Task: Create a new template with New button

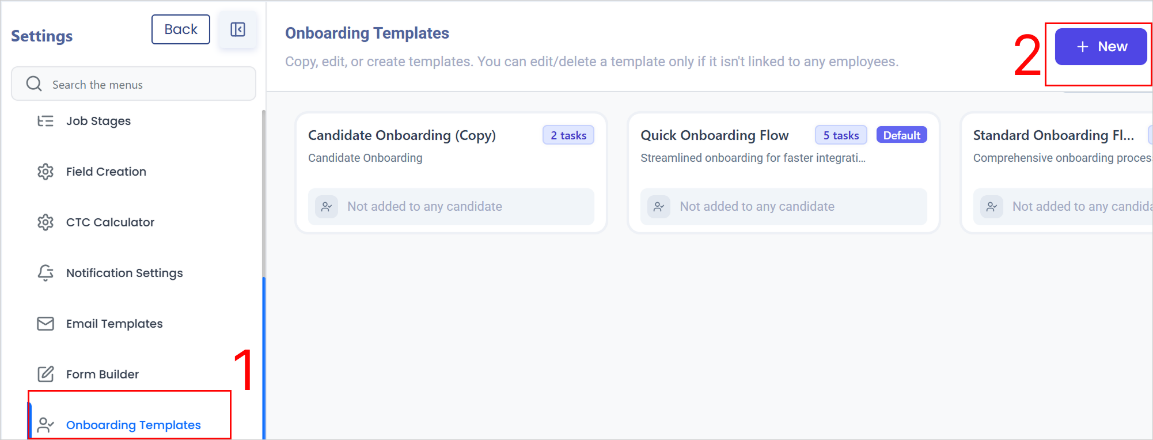Action: click(1101, 46)
